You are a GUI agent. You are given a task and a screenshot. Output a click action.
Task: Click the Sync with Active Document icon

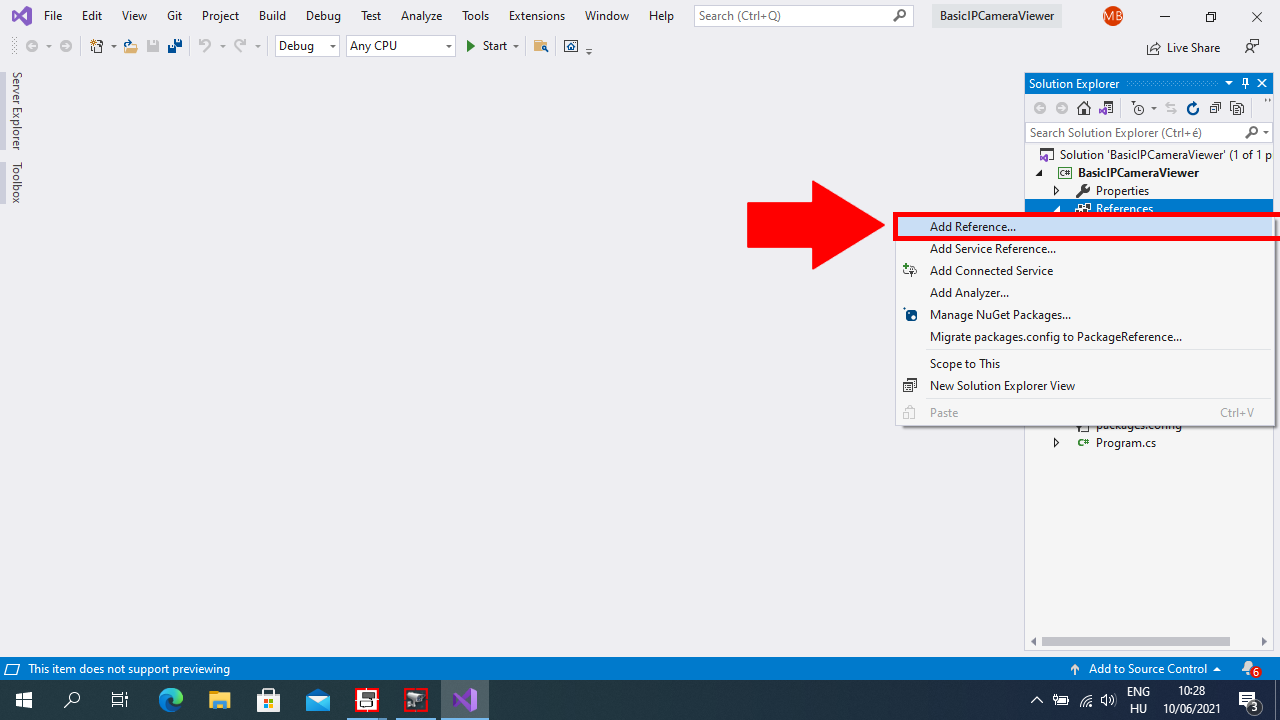coord(1171,108)
